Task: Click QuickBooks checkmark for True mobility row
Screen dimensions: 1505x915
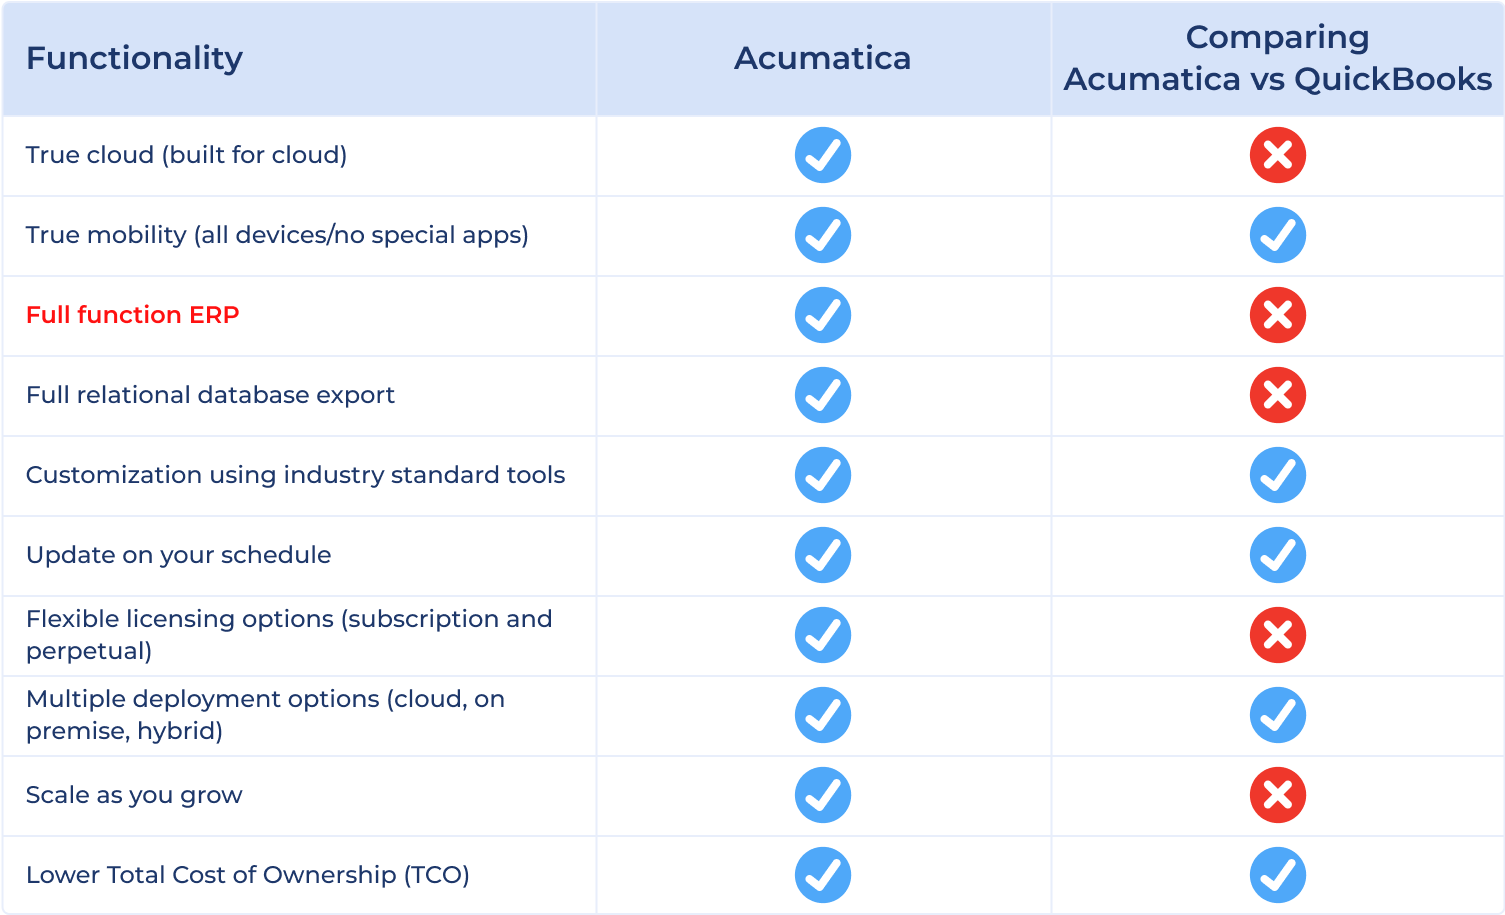Action: [1278, 235]
